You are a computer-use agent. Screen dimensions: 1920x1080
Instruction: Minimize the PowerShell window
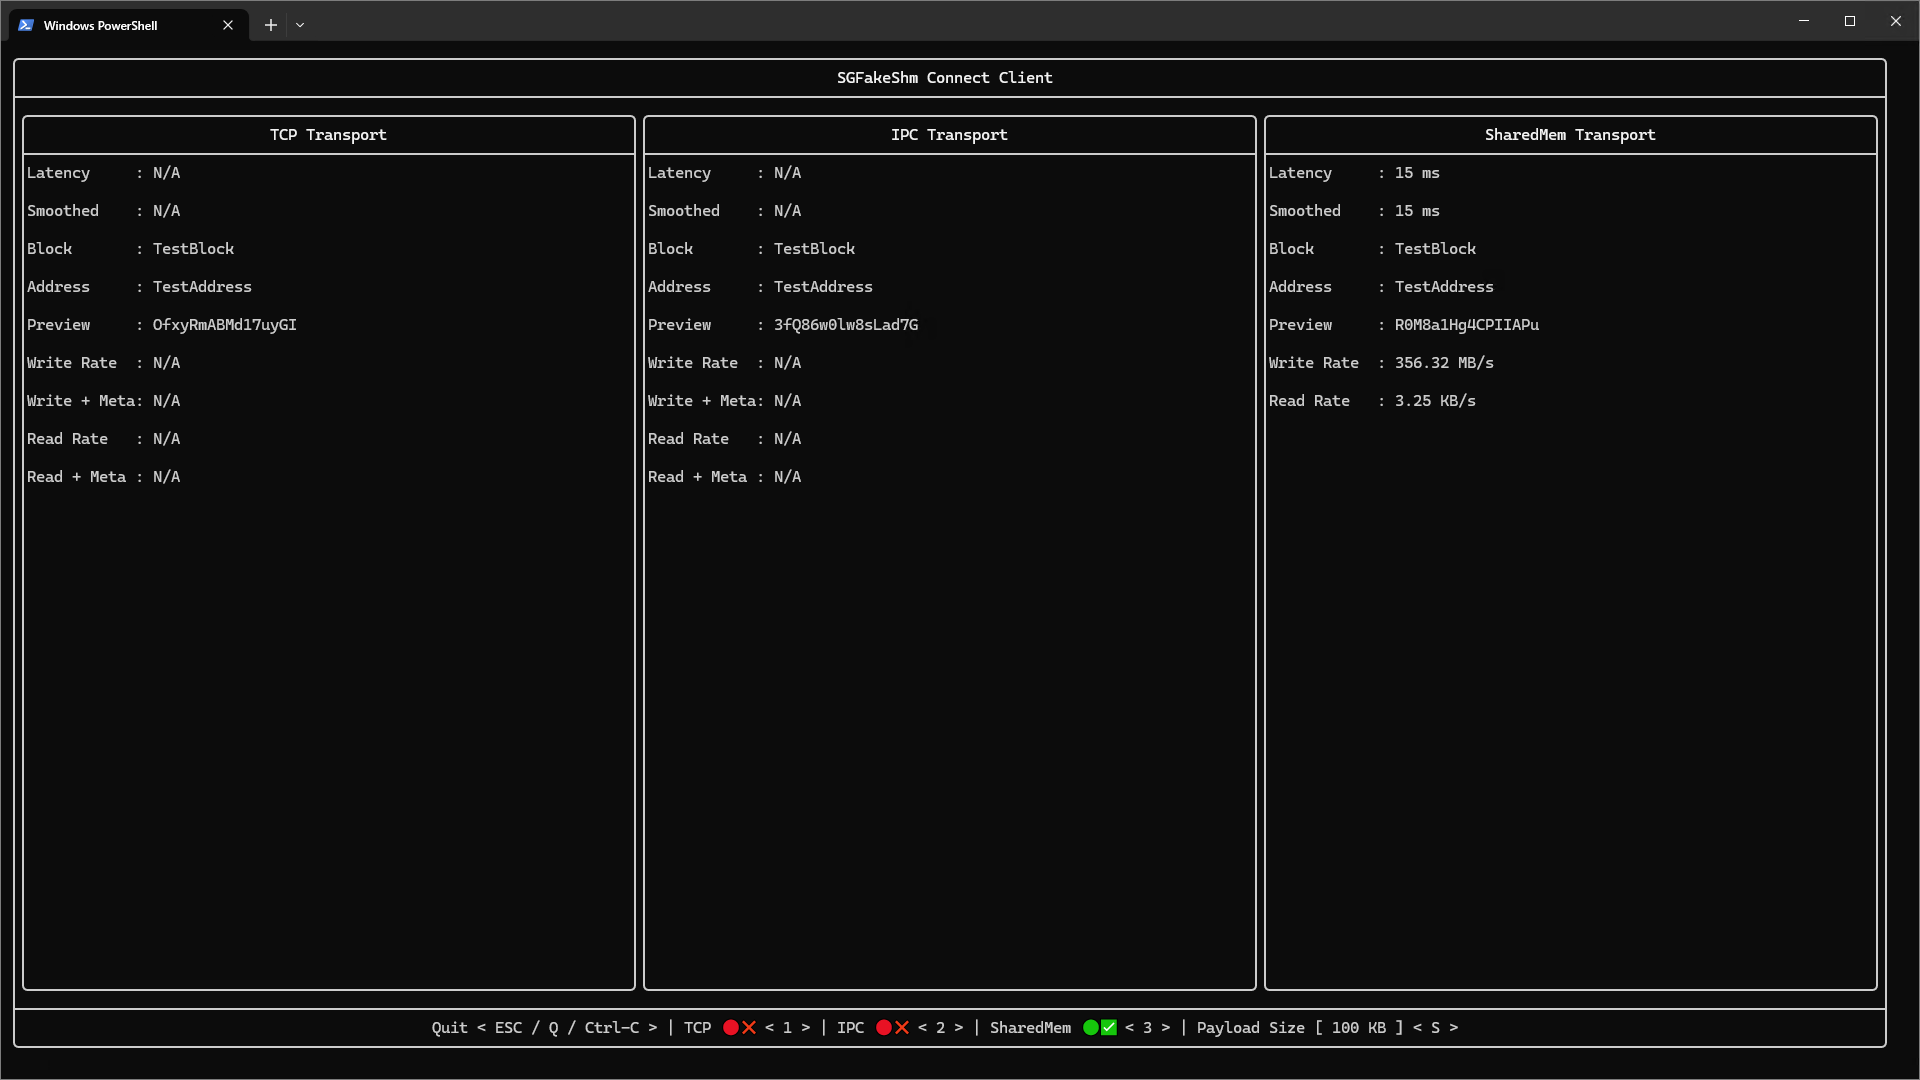click(x=1804, y=21)
